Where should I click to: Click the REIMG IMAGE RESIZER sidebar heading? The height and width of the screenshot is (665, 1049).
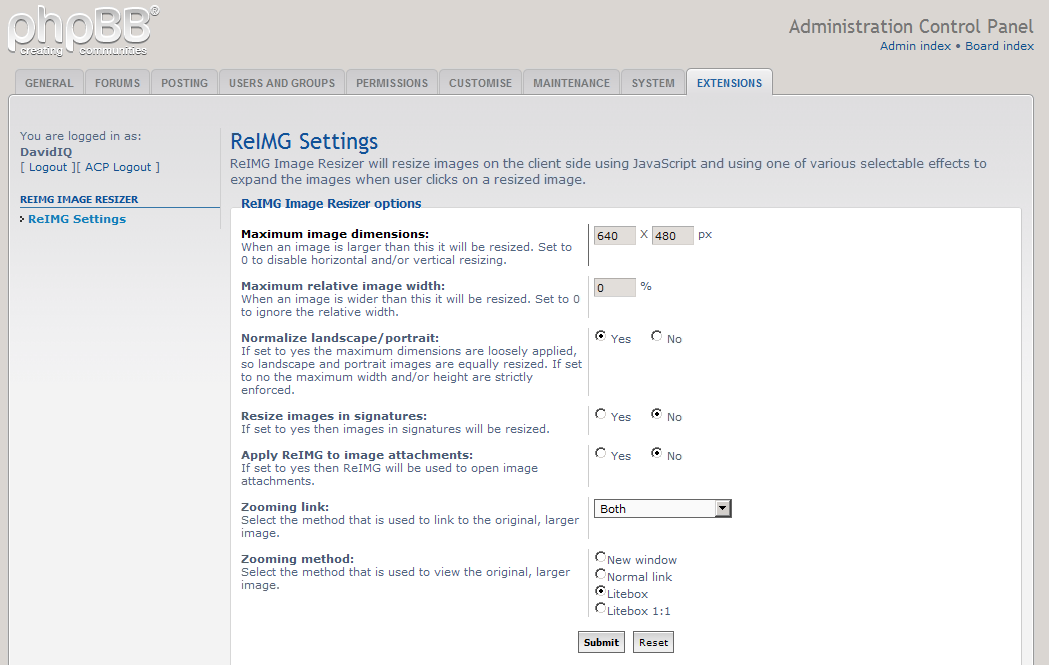point(79,199)
